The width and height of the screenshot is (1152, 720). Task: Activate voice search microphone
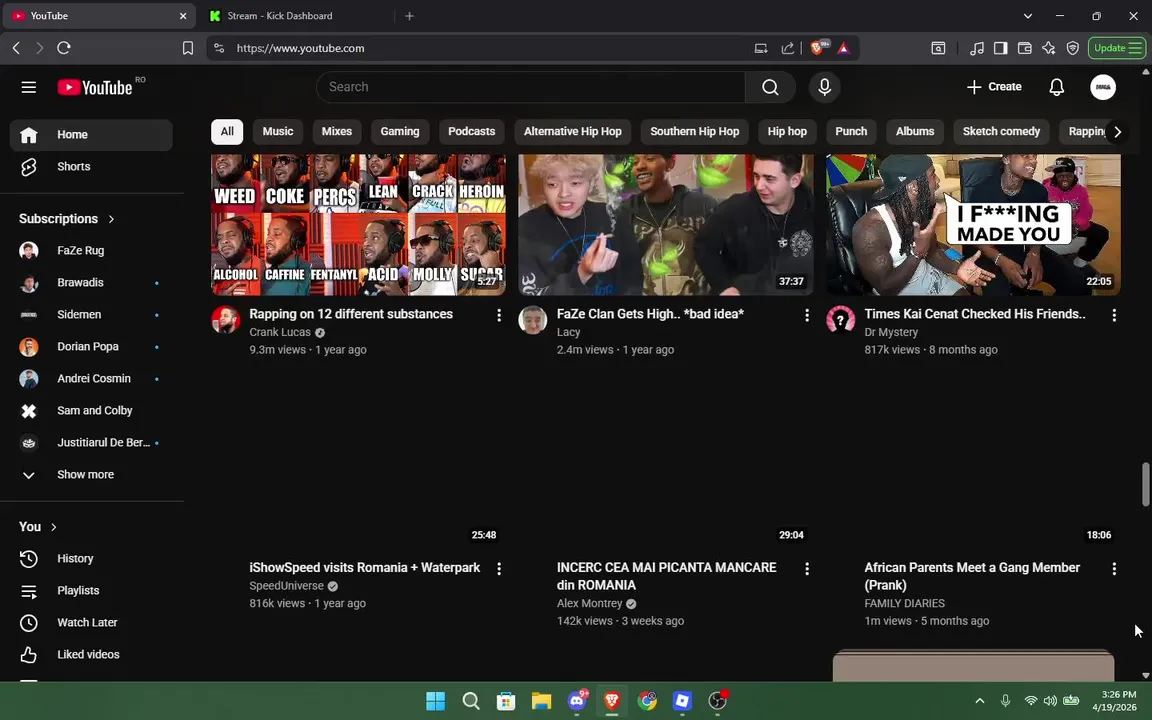coord(824,87)
